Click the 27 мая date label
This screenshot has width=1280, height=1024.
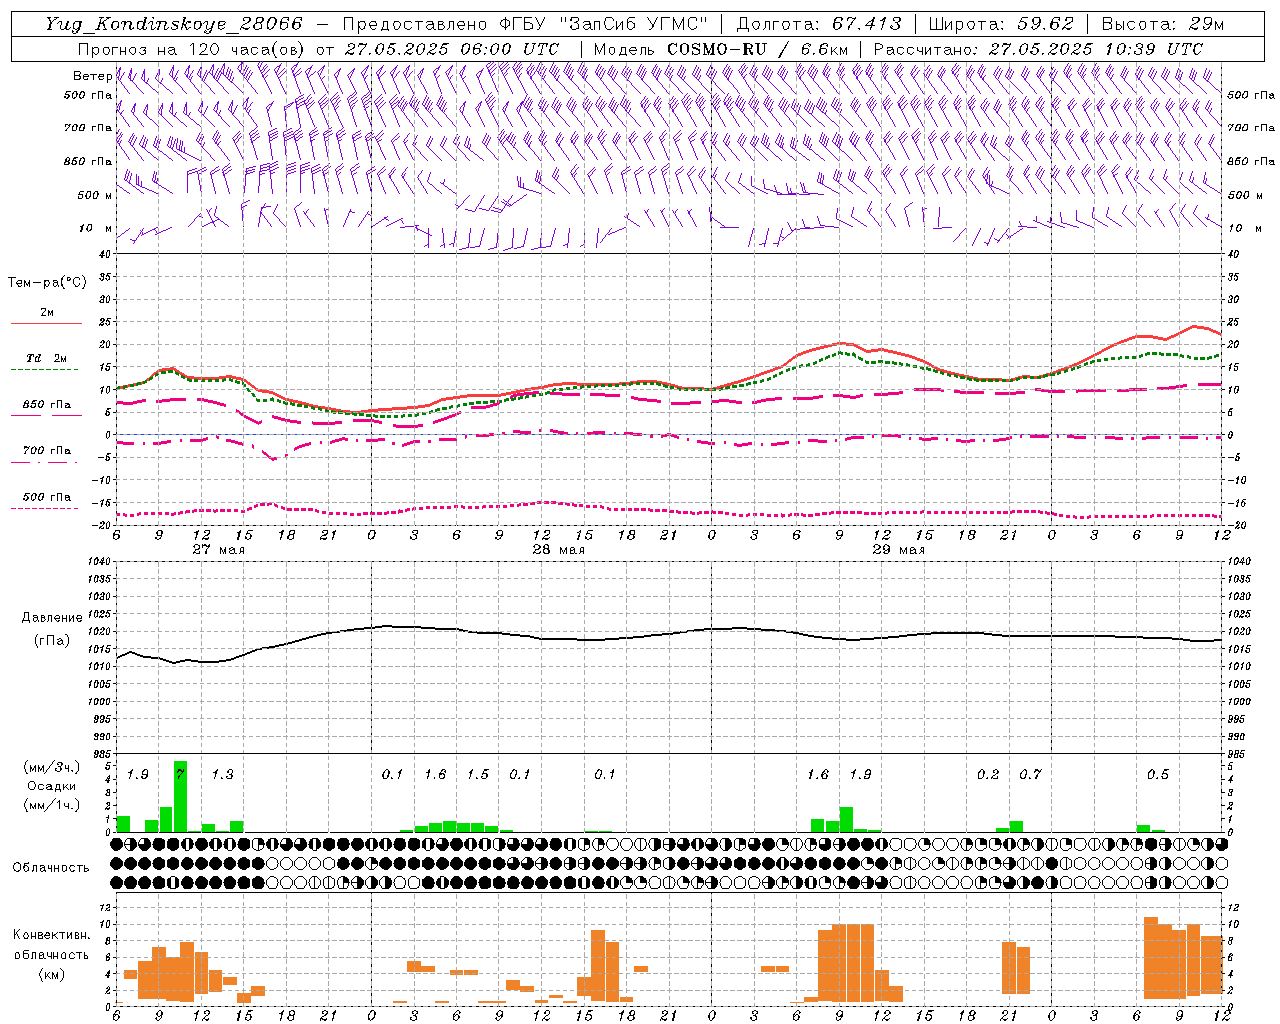[x=218, y=550]
